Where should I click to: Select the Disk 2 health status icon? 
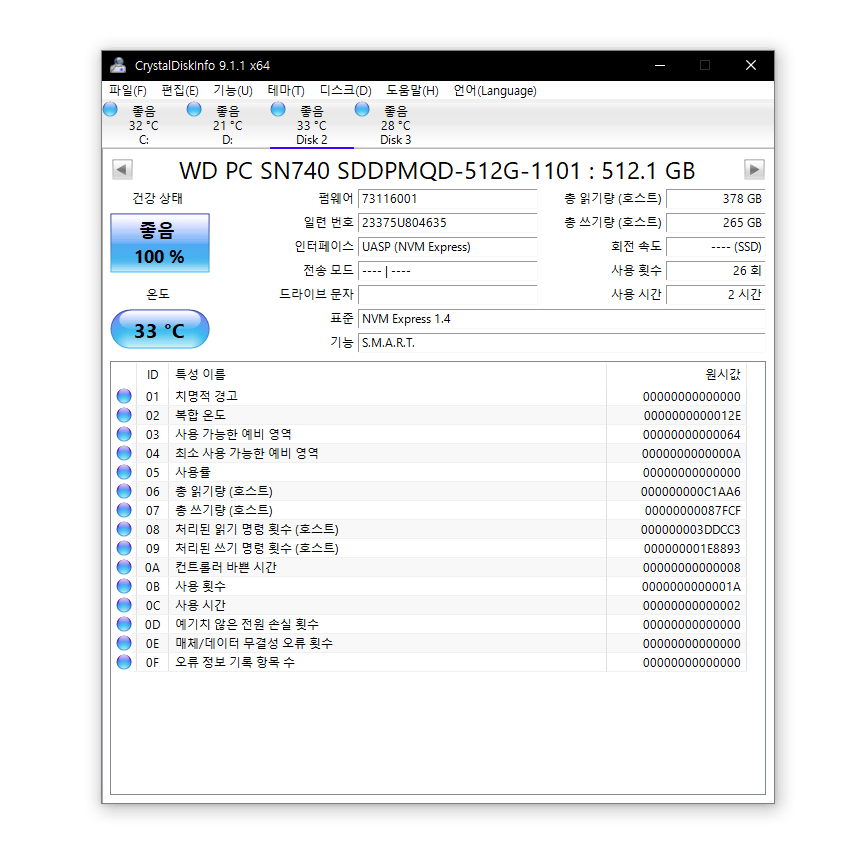[x=278, y=110]
